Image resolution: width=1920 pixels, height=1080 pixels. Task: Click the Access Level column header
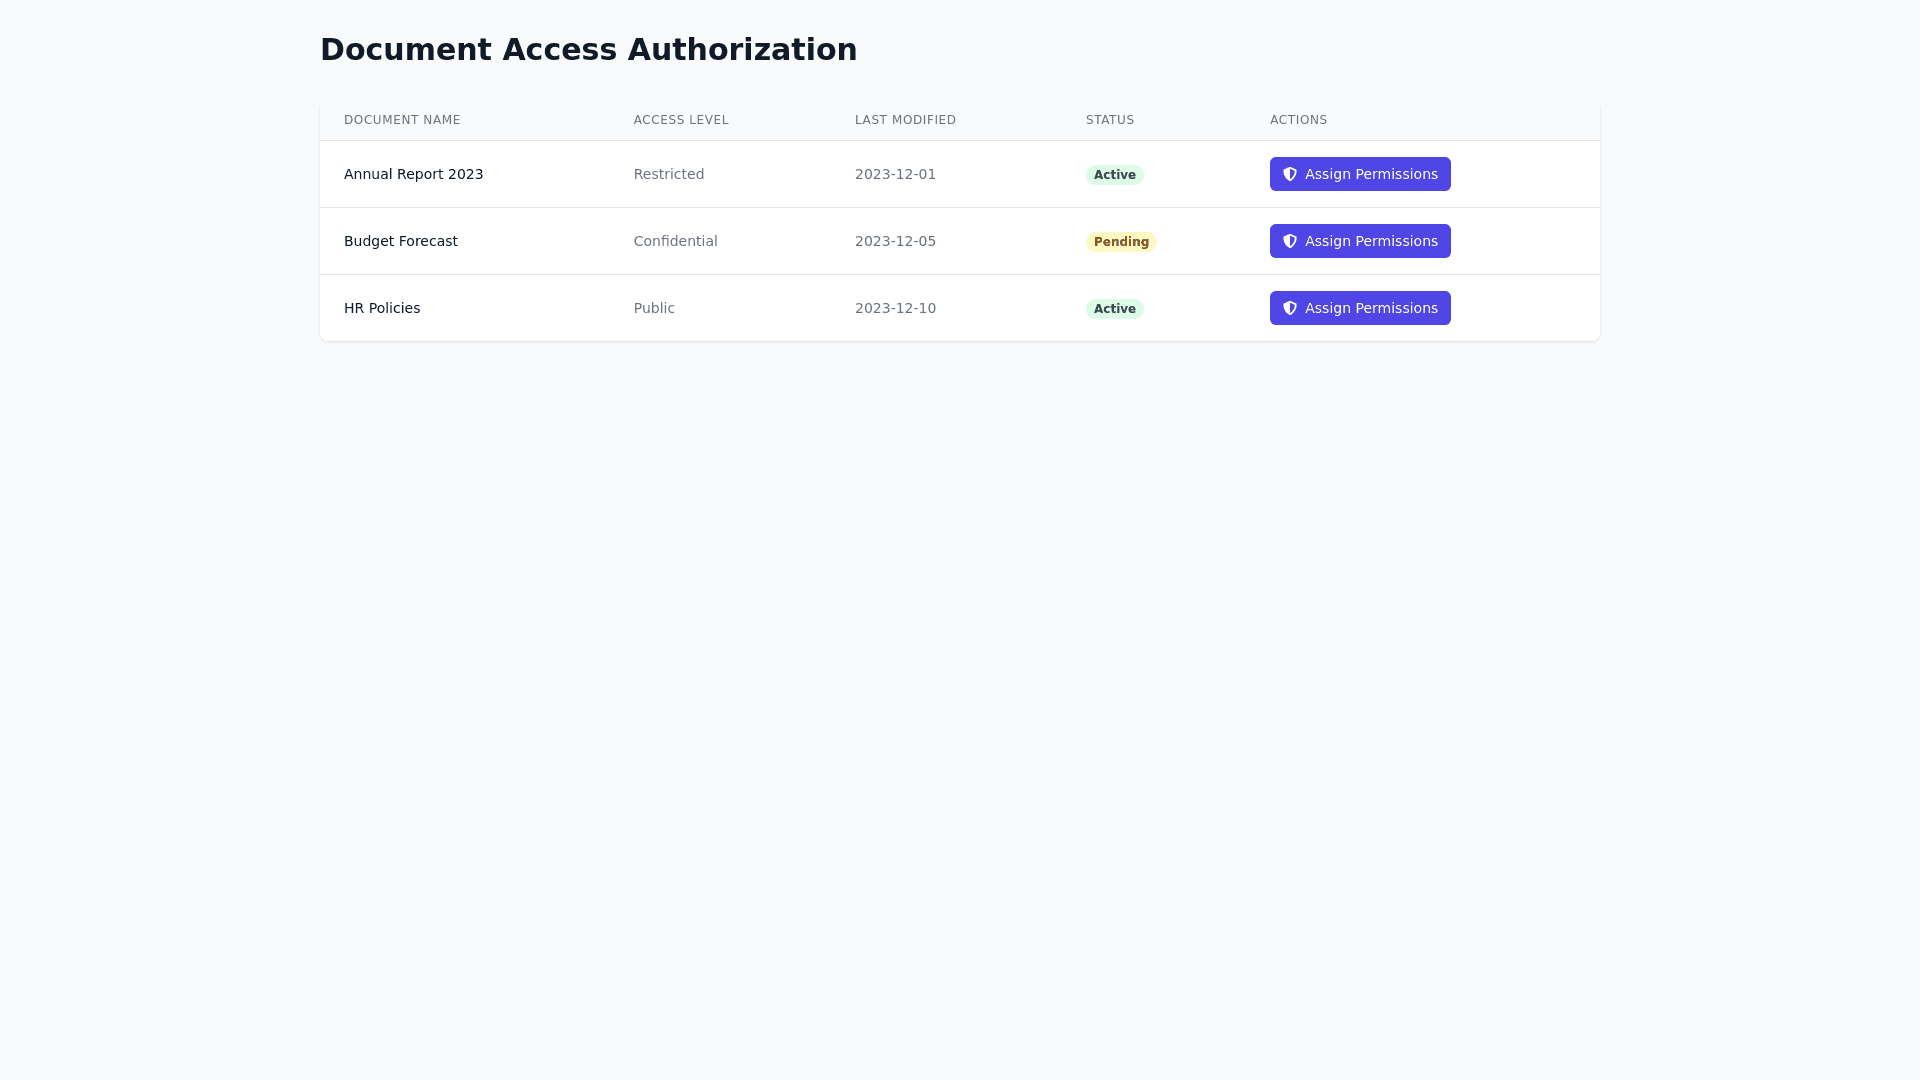point(681,120)
